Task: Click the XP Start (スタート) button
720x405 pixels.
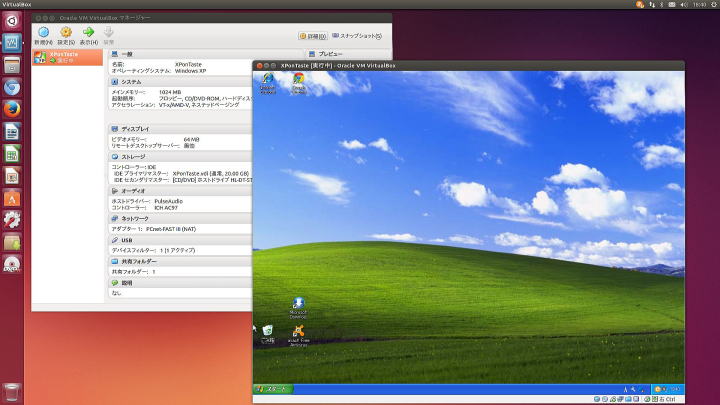Action: (x=273, y=389)
